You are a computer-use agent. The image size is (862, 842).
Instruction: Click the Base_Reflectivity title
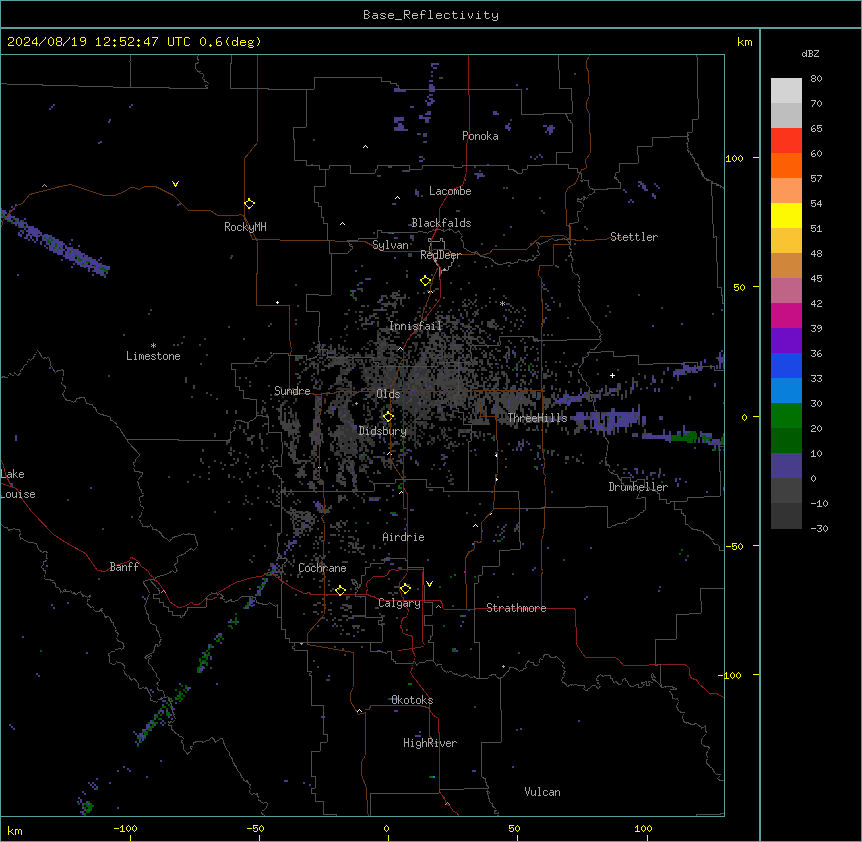pos(431,15)
